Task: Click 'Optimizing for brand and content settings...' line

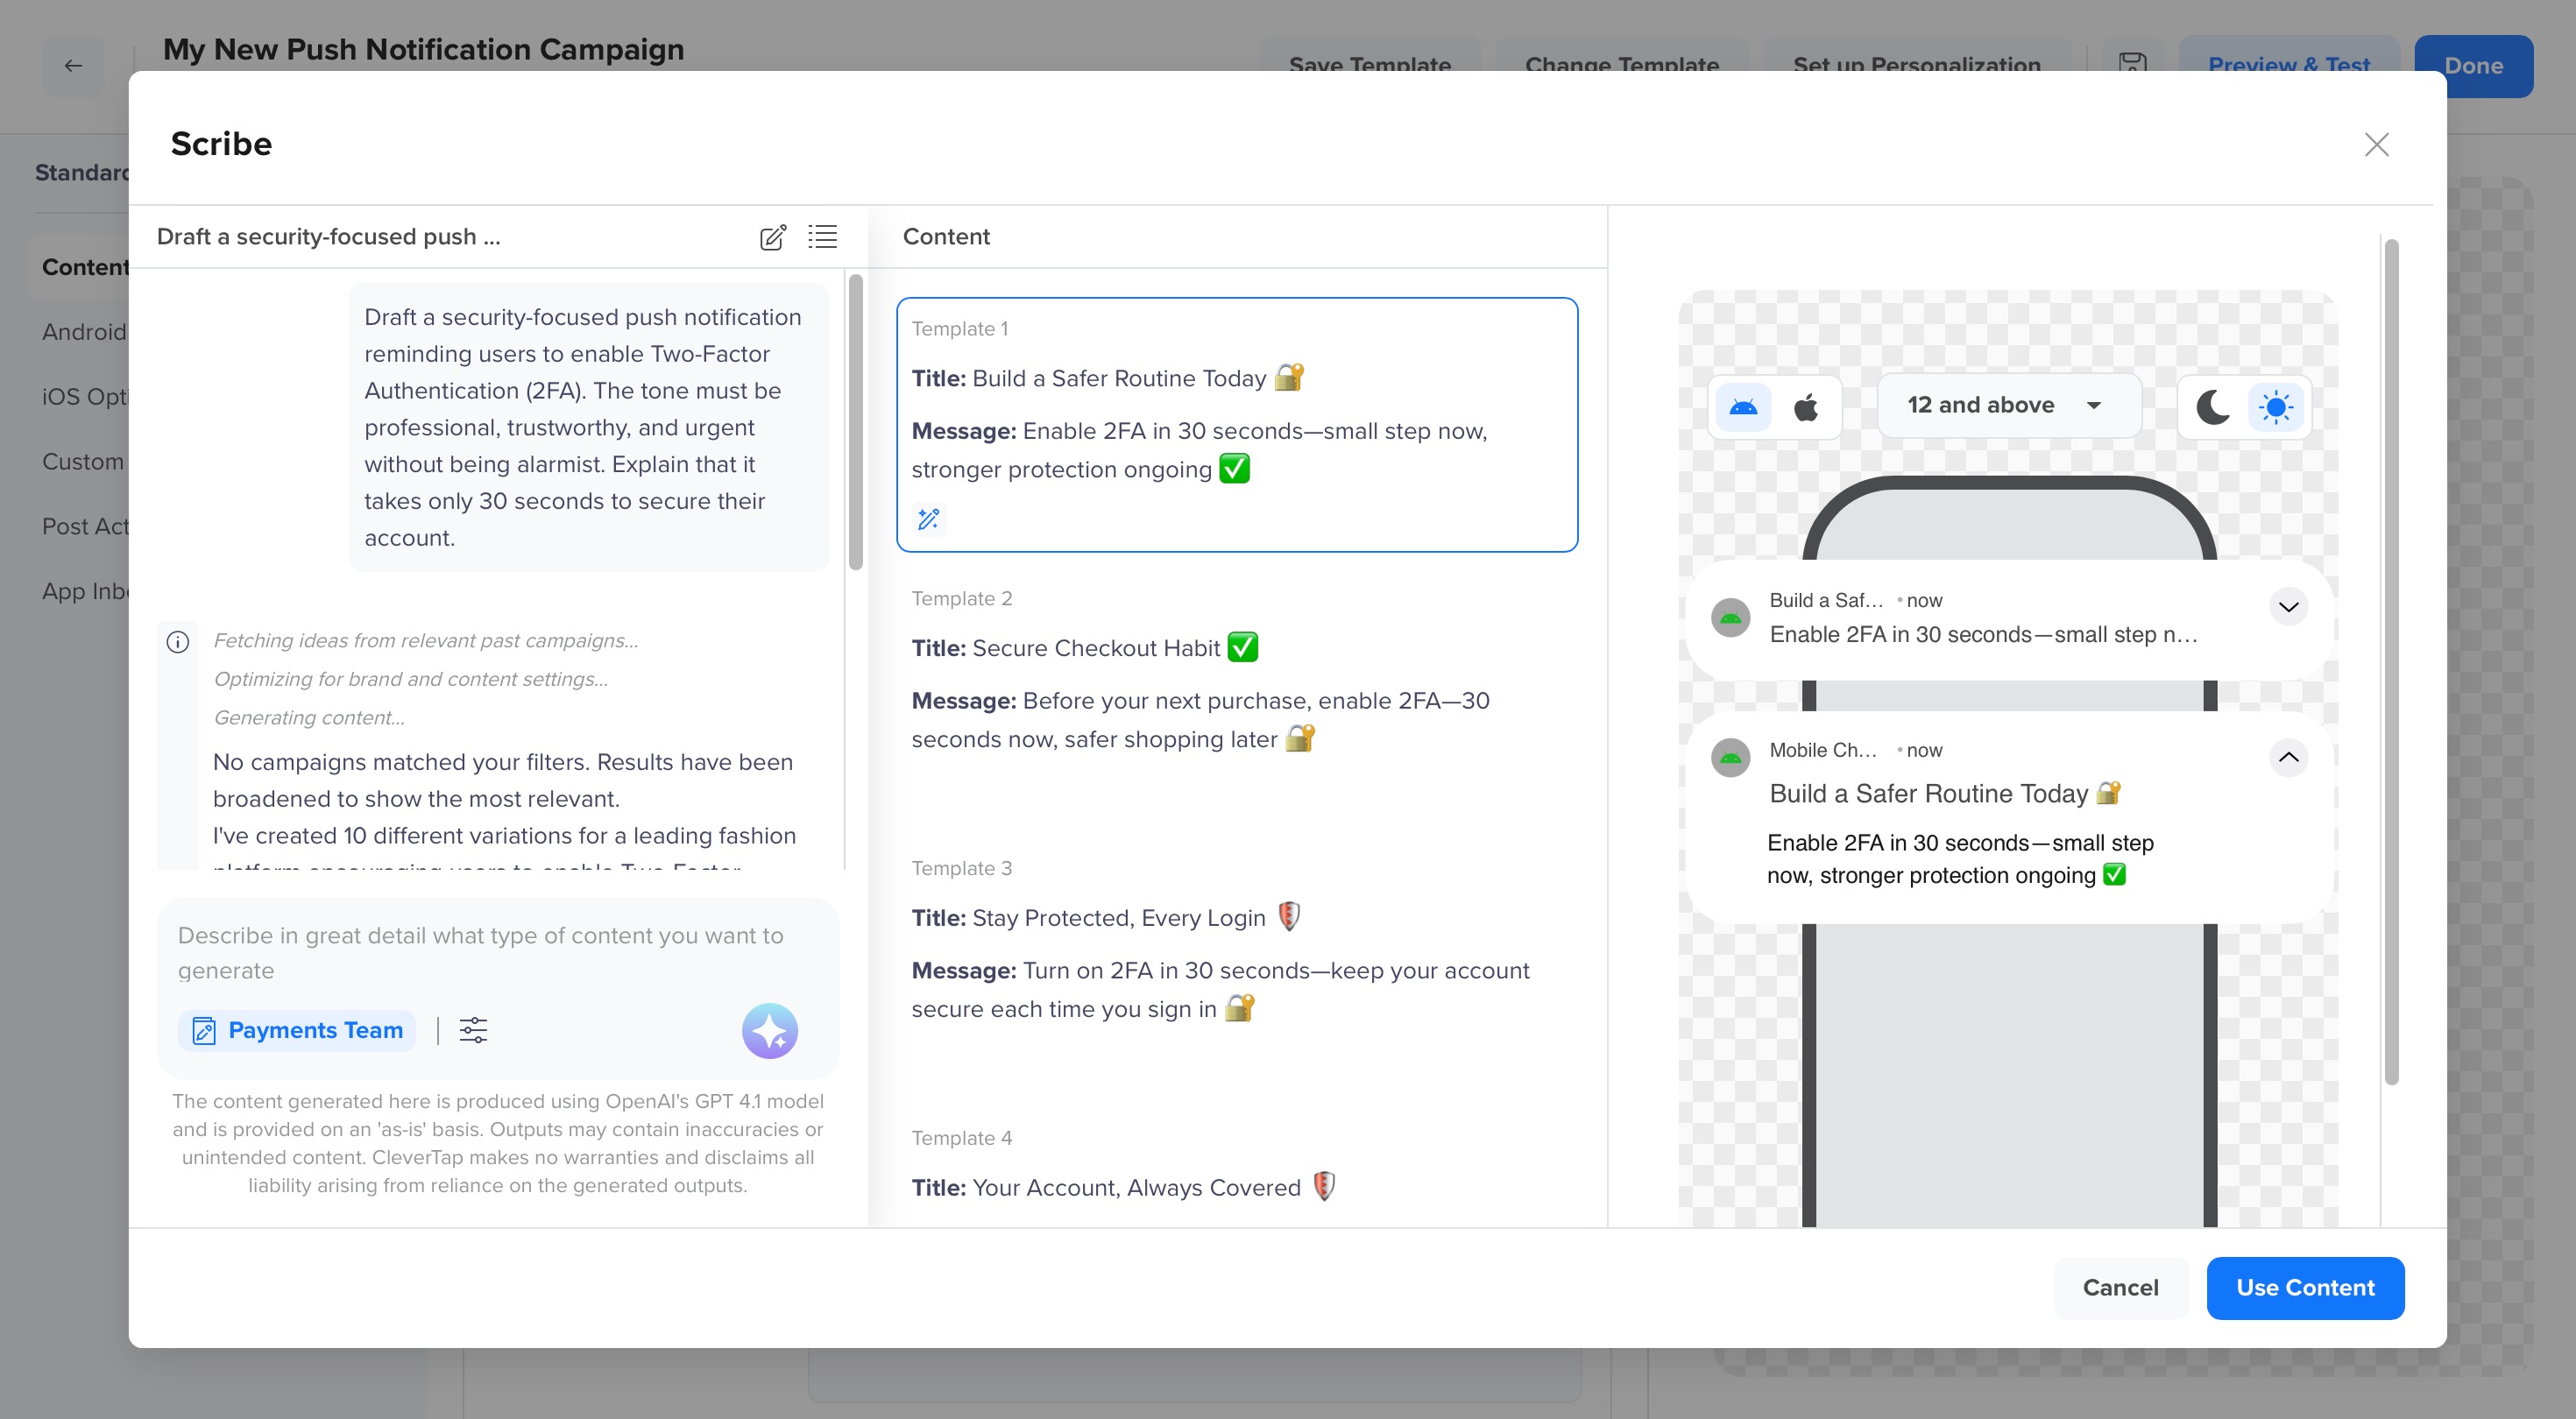Action: pyautogui.click(x=410, y=680)
